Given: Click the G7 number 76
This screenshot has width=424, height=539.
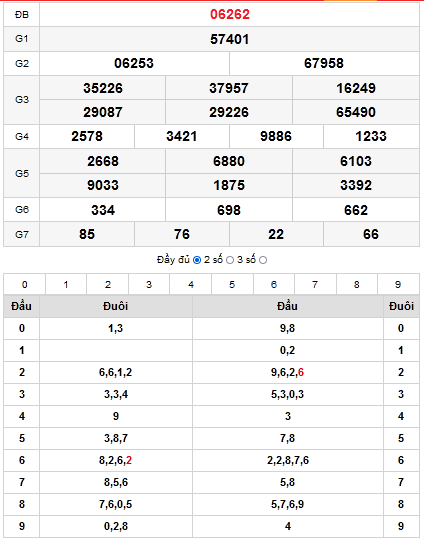Looking at the screenshot, I should (x=182, y=234).
